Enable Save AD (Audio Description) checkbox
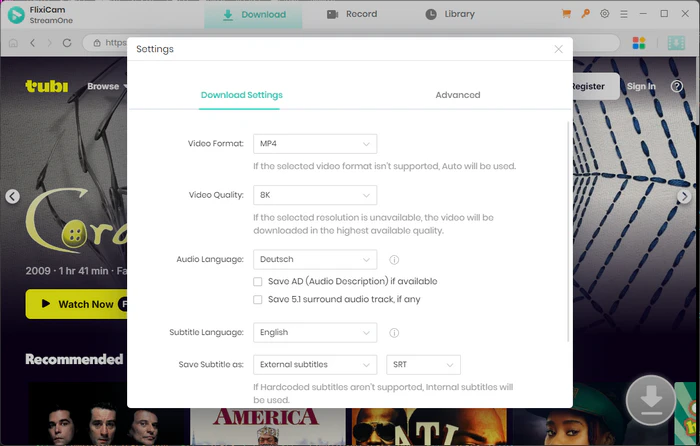The height and width of the screenshot is (446, 700). 258,282
